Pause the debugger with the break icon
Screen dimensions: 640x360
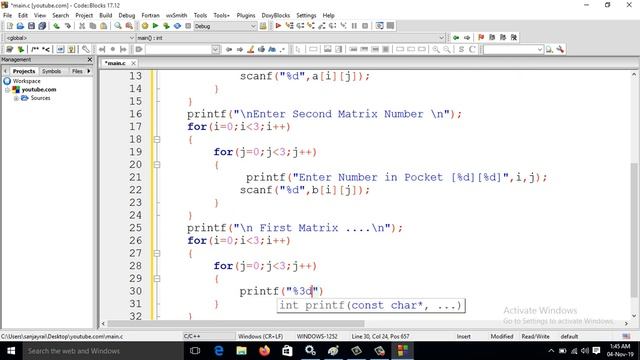point(354,26)
